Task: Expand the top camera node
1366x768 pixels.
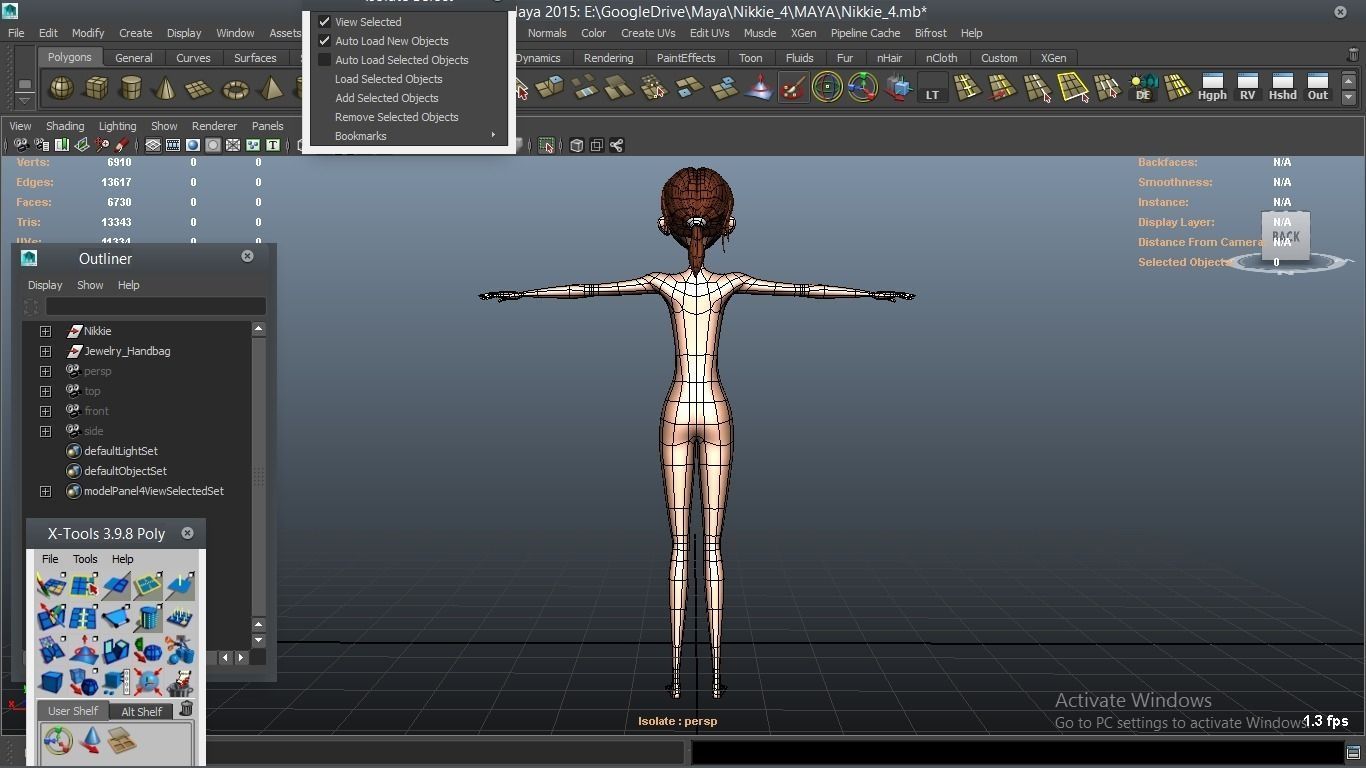Action: (45, 391)
